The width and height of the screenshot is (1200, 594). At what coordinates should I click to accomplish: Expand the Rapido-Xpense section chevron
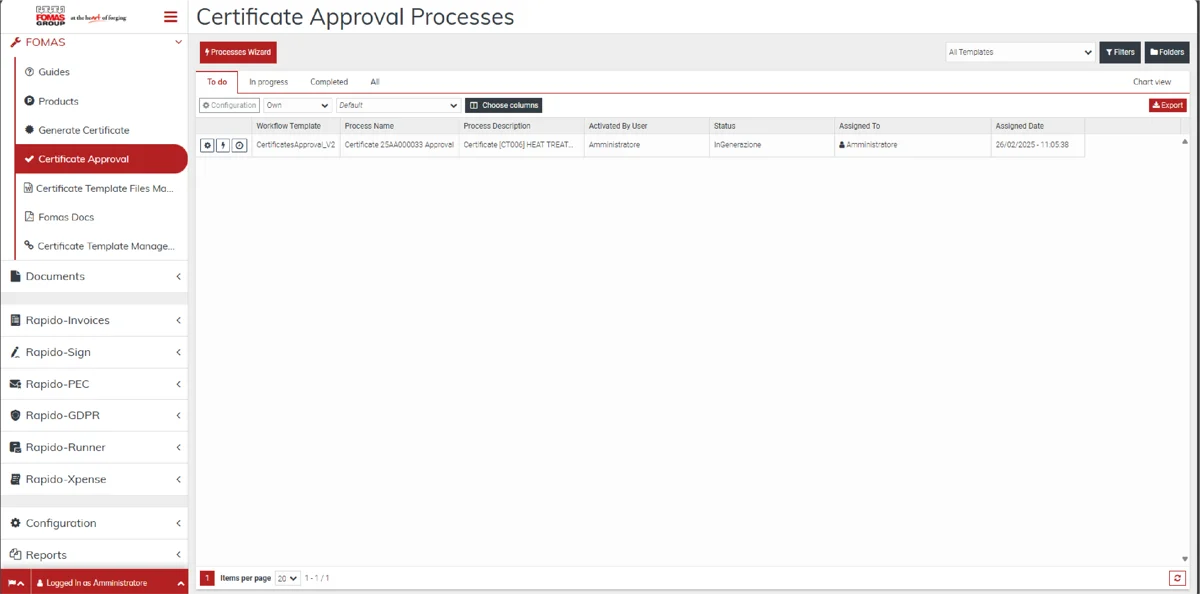tap(178, 480)
